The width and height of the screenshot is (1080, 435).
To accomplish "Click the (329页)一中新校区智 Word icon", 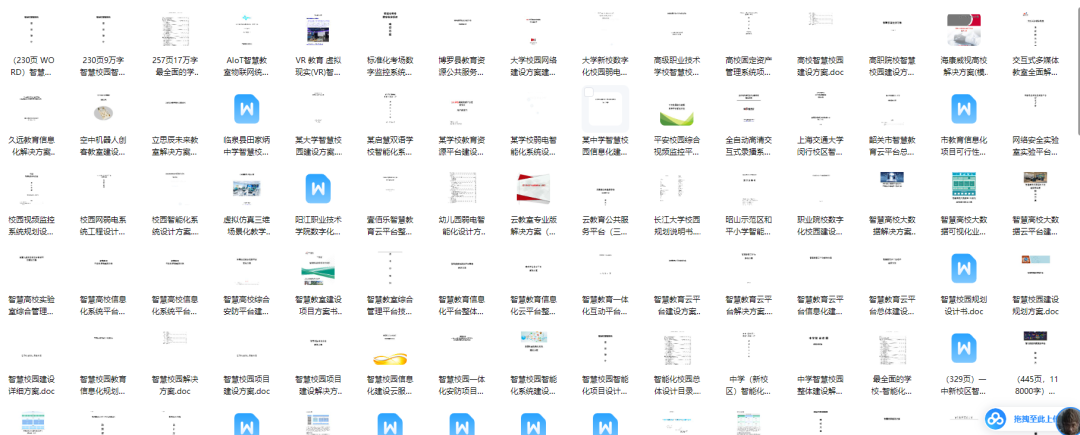I will (x=964, y=348).
